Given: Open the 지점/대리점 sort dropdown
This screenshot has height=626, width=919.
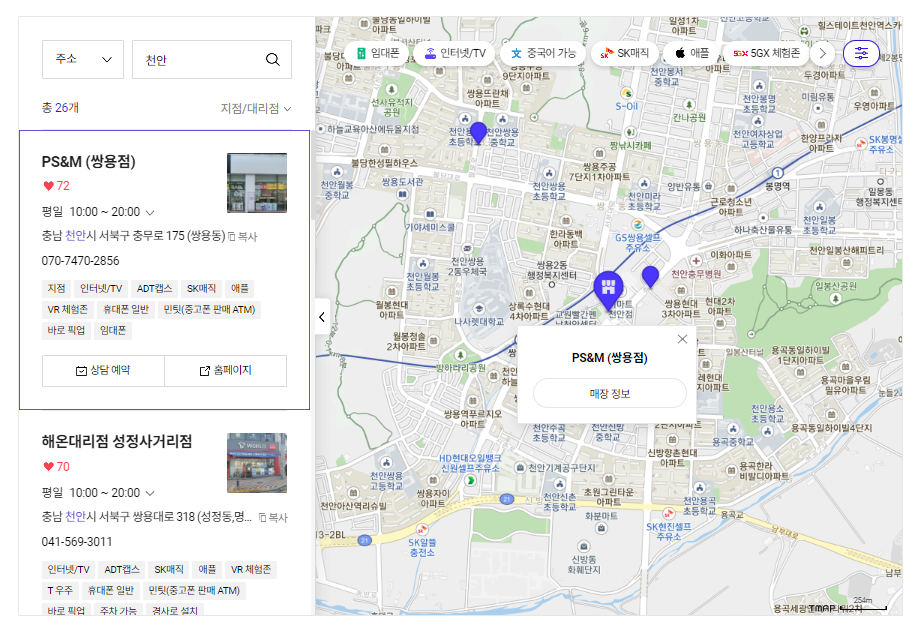Looking at the screenshot, I should pos(256,108).
